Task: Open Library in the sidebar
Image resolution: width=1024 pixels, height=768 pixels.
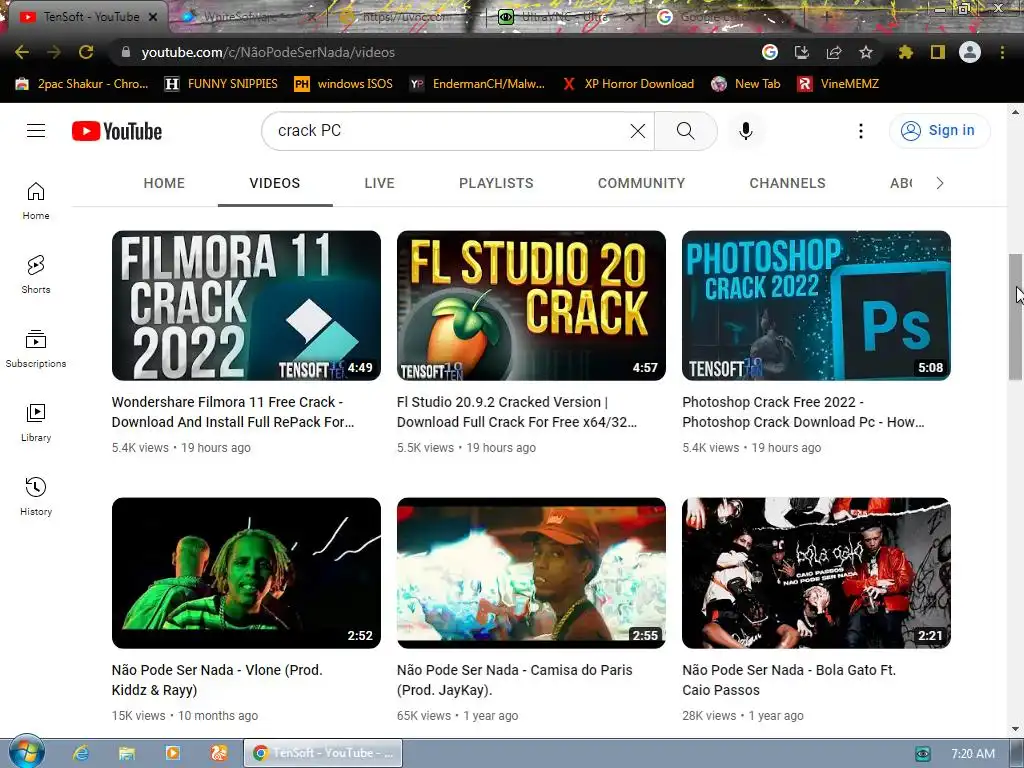Action: click(x=36, y=423)
